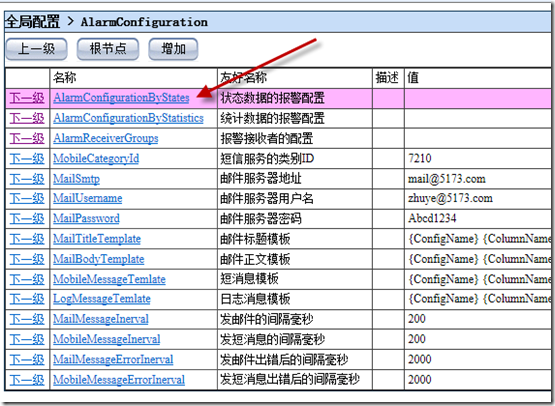Select the 发邮件出错后的间隔毫秒 cell

point(294,360)
